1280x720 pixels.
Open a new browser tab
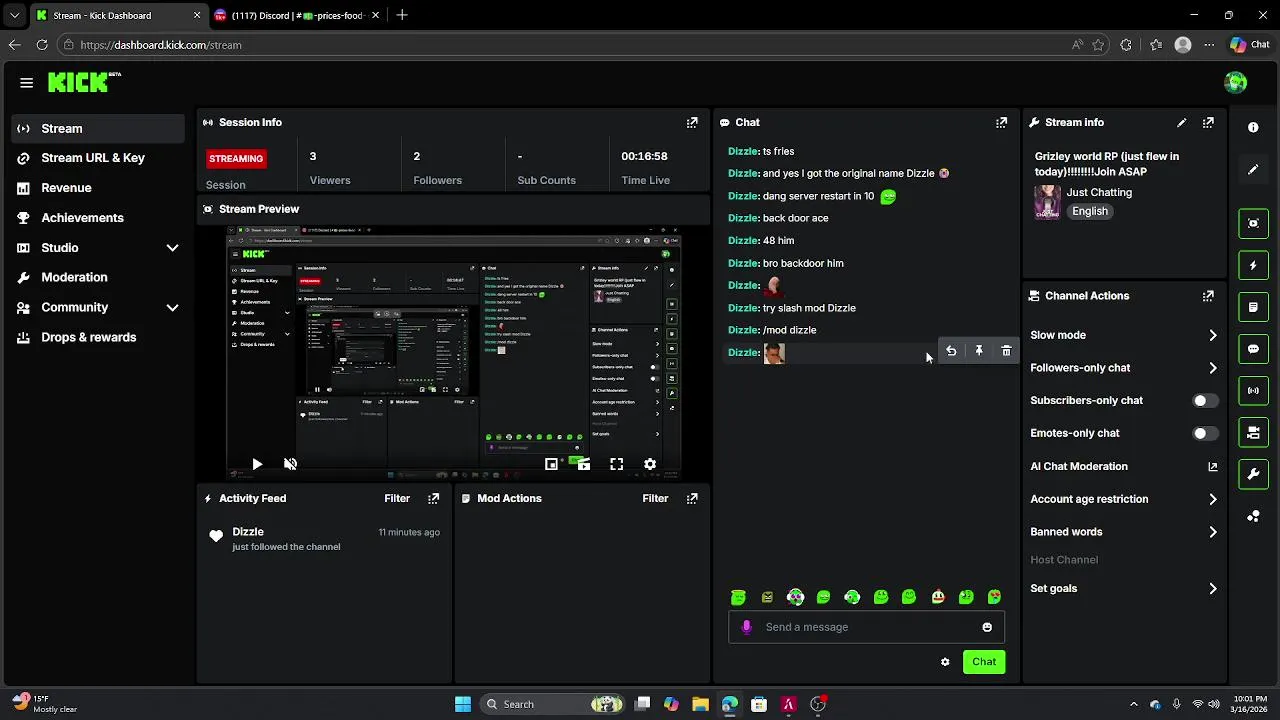click(402, 15)
